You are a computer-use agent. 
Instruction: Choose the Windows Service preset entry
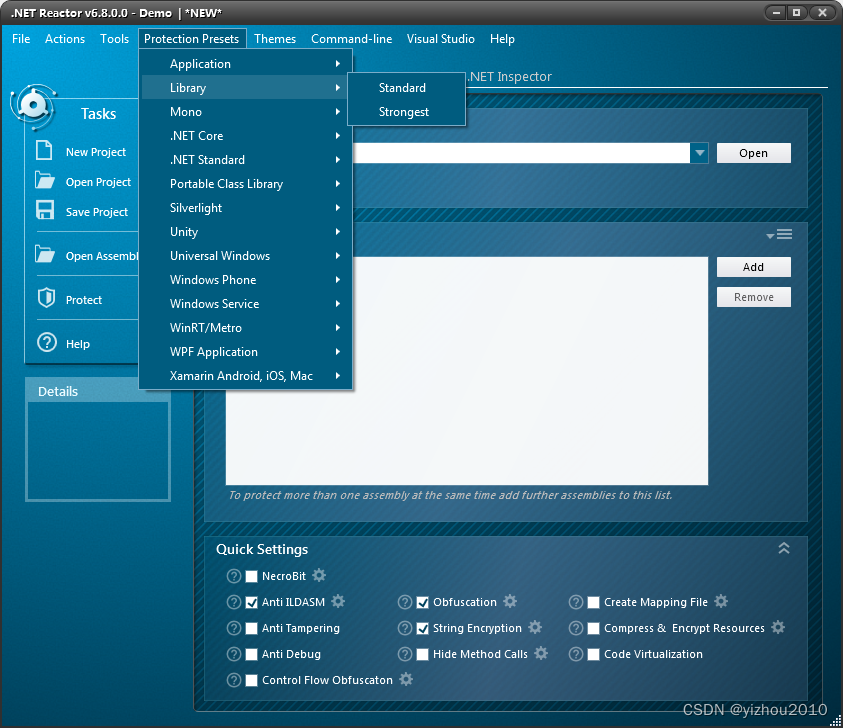click(247, 304)
